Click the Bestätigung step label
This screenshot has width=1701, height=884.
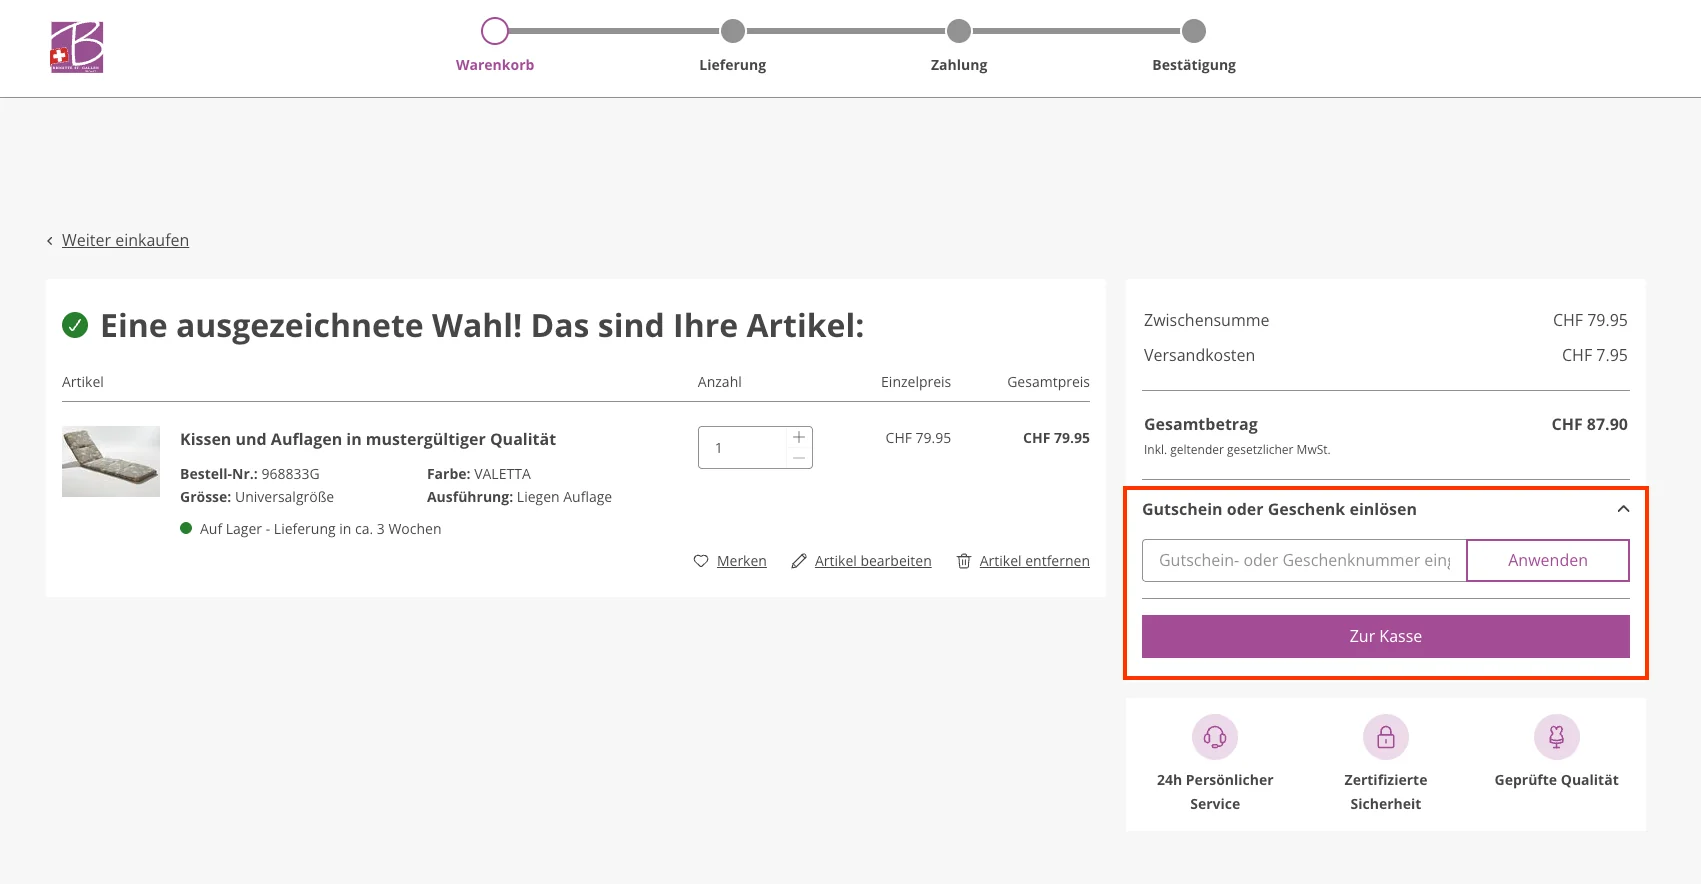click(1194, 64)
